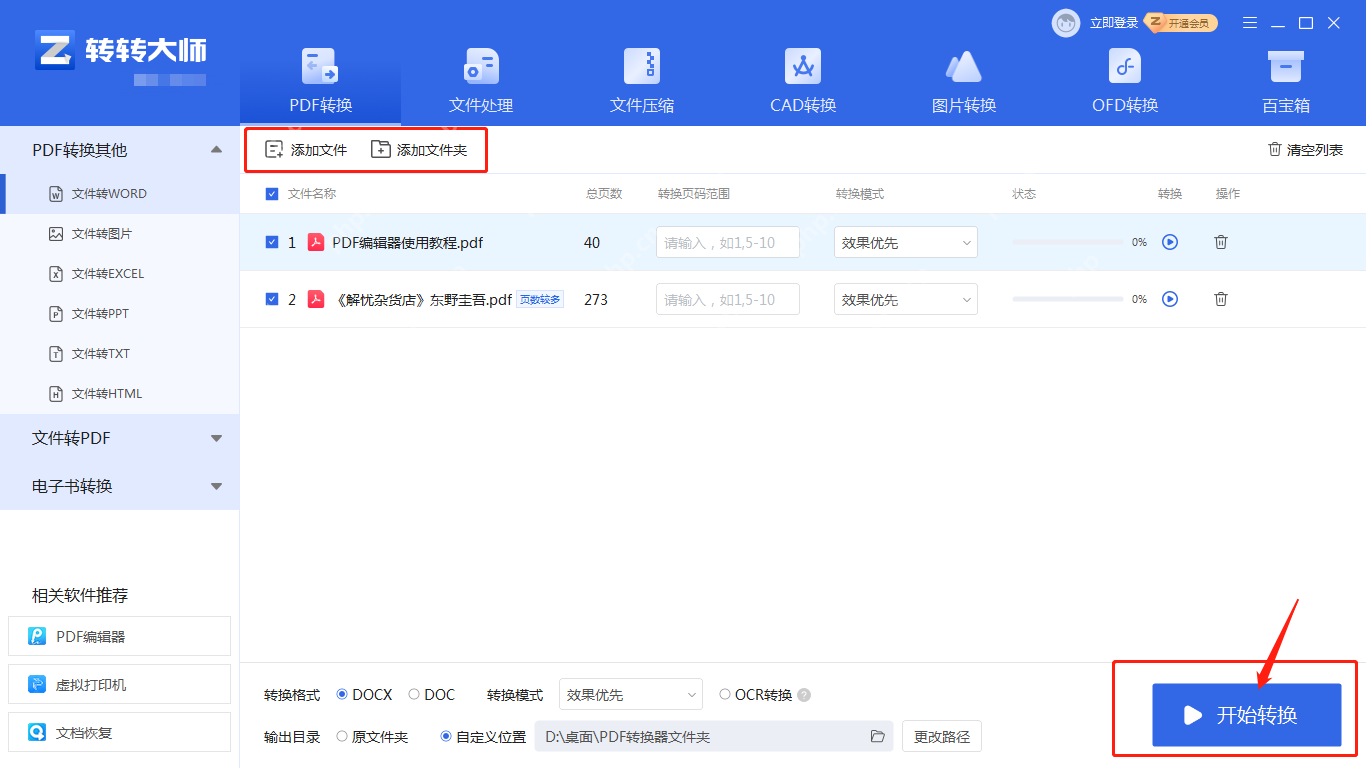
Task: Click the 开始转换 button
Action: (x=1247, y=716)
